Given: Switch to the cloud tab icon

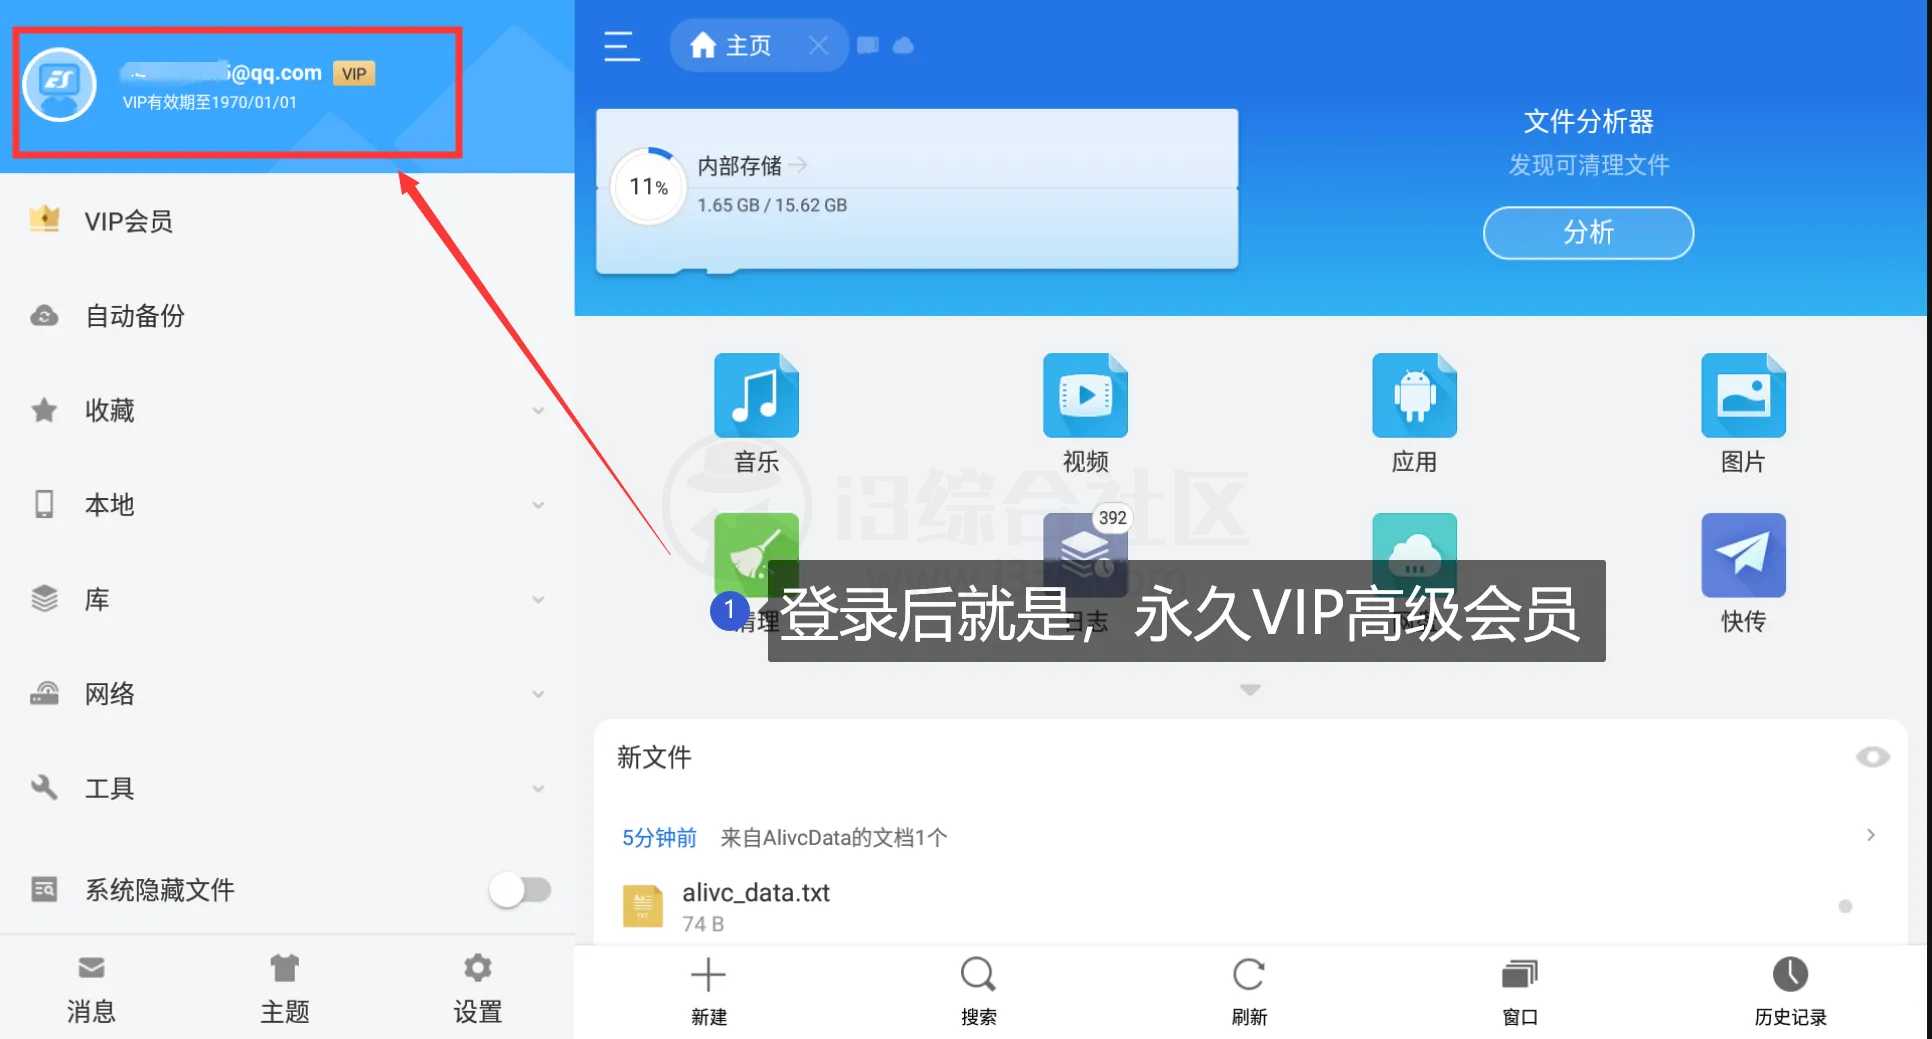Looking at the screenshot, I should (x=903, y=45).
